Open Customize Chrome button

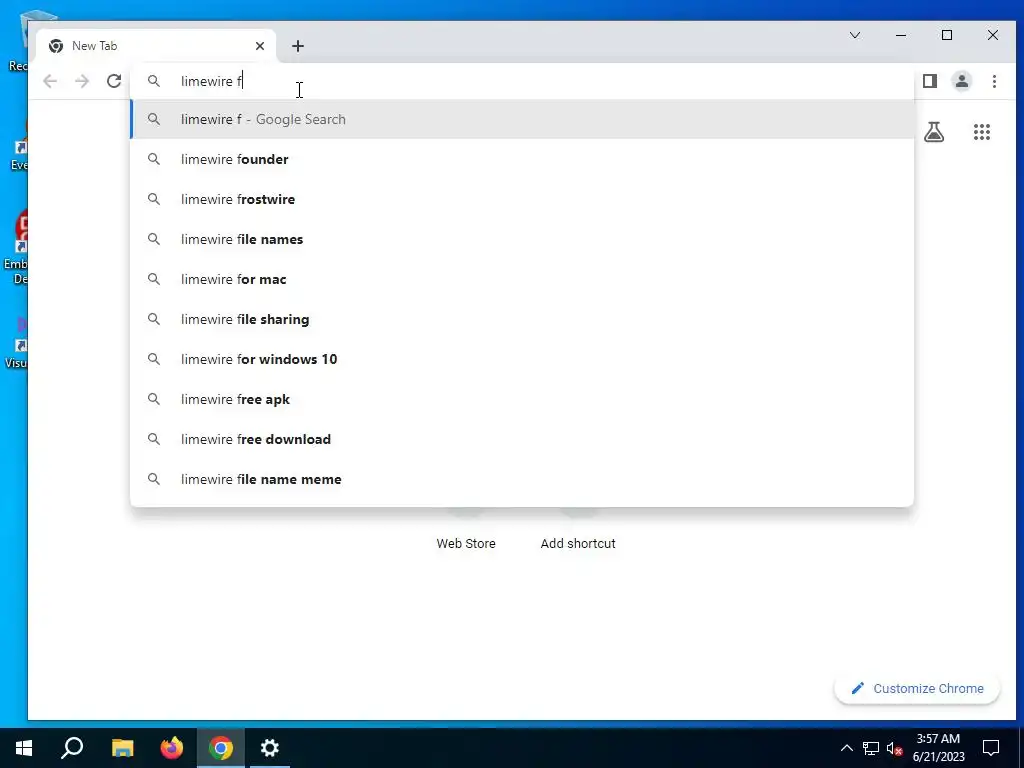pos(917,688)
